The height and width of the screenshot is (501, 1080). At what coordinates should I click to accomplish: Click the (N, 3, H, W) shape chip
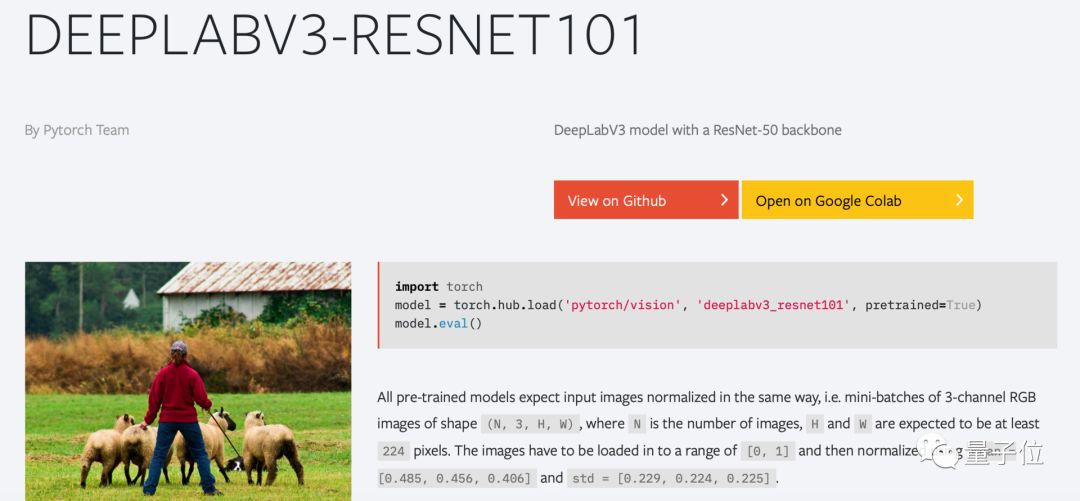(529, 424)
